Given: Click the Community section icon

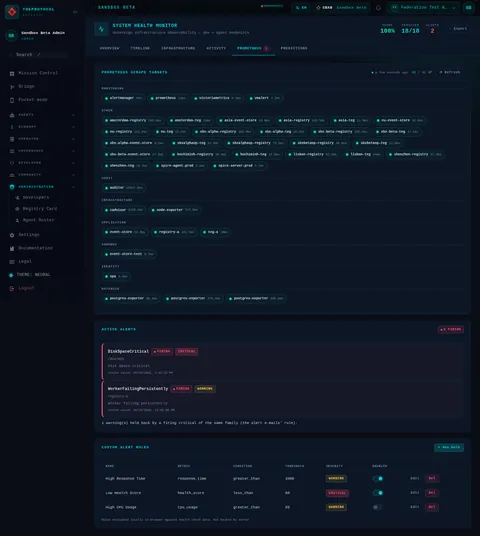Looking at the screenshot, I should pyautogui.click(x=12, y=175).
